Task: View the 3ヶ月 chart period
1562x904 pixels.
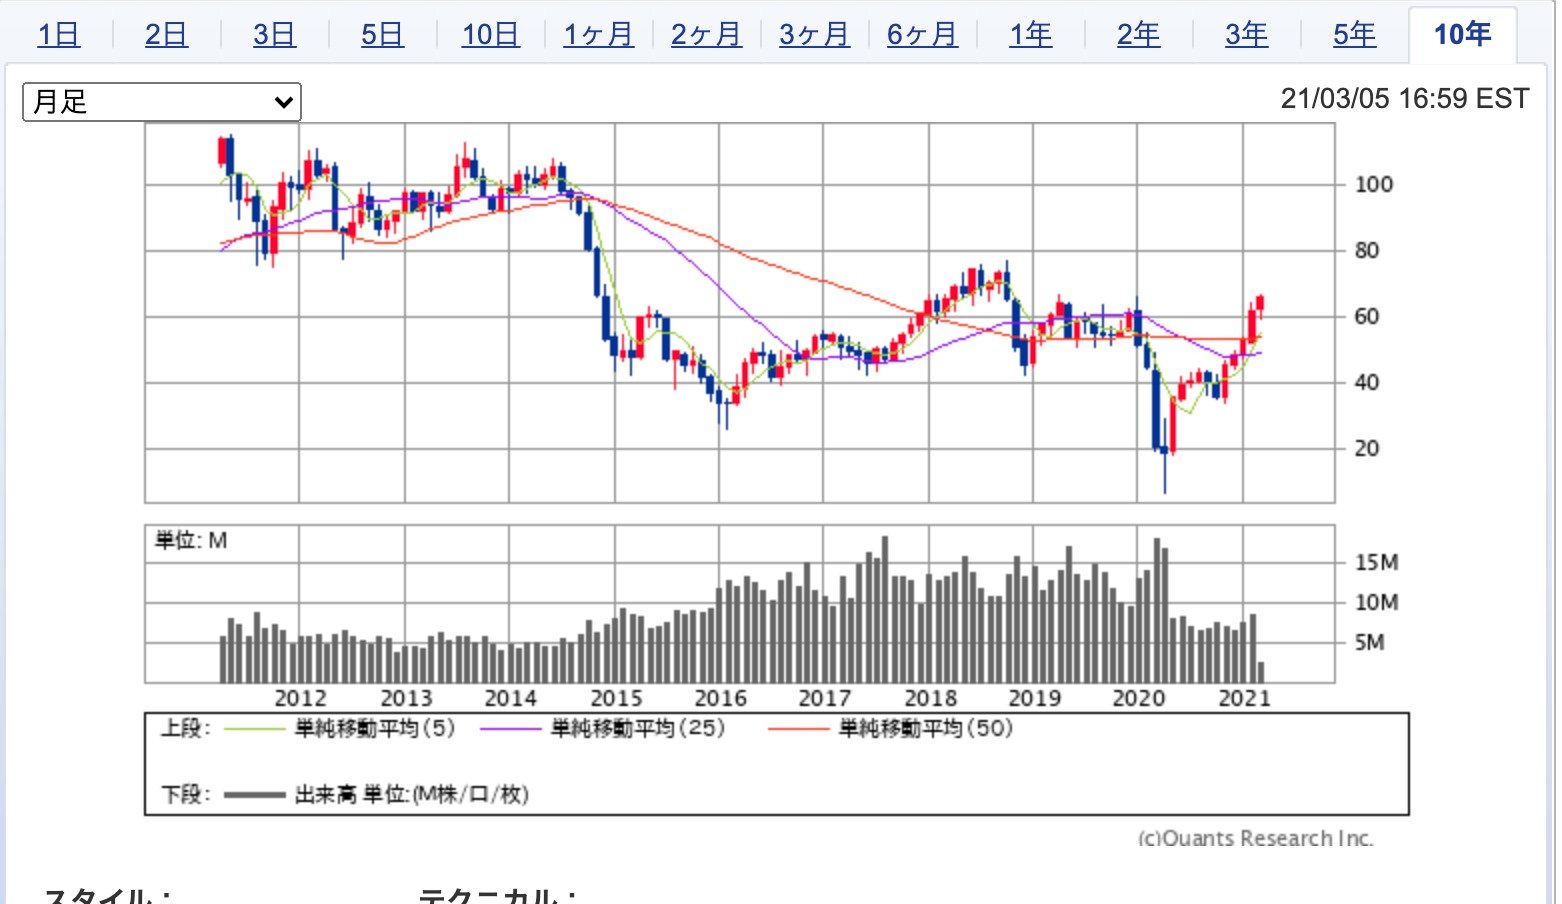Action: coord(814,35)
